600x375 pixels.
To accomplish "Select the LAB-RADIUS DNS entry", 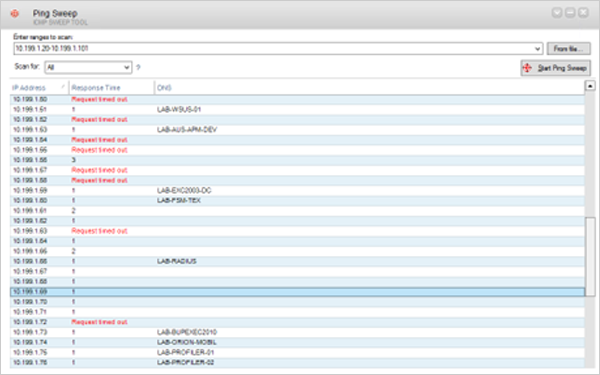I will point(176,261).
